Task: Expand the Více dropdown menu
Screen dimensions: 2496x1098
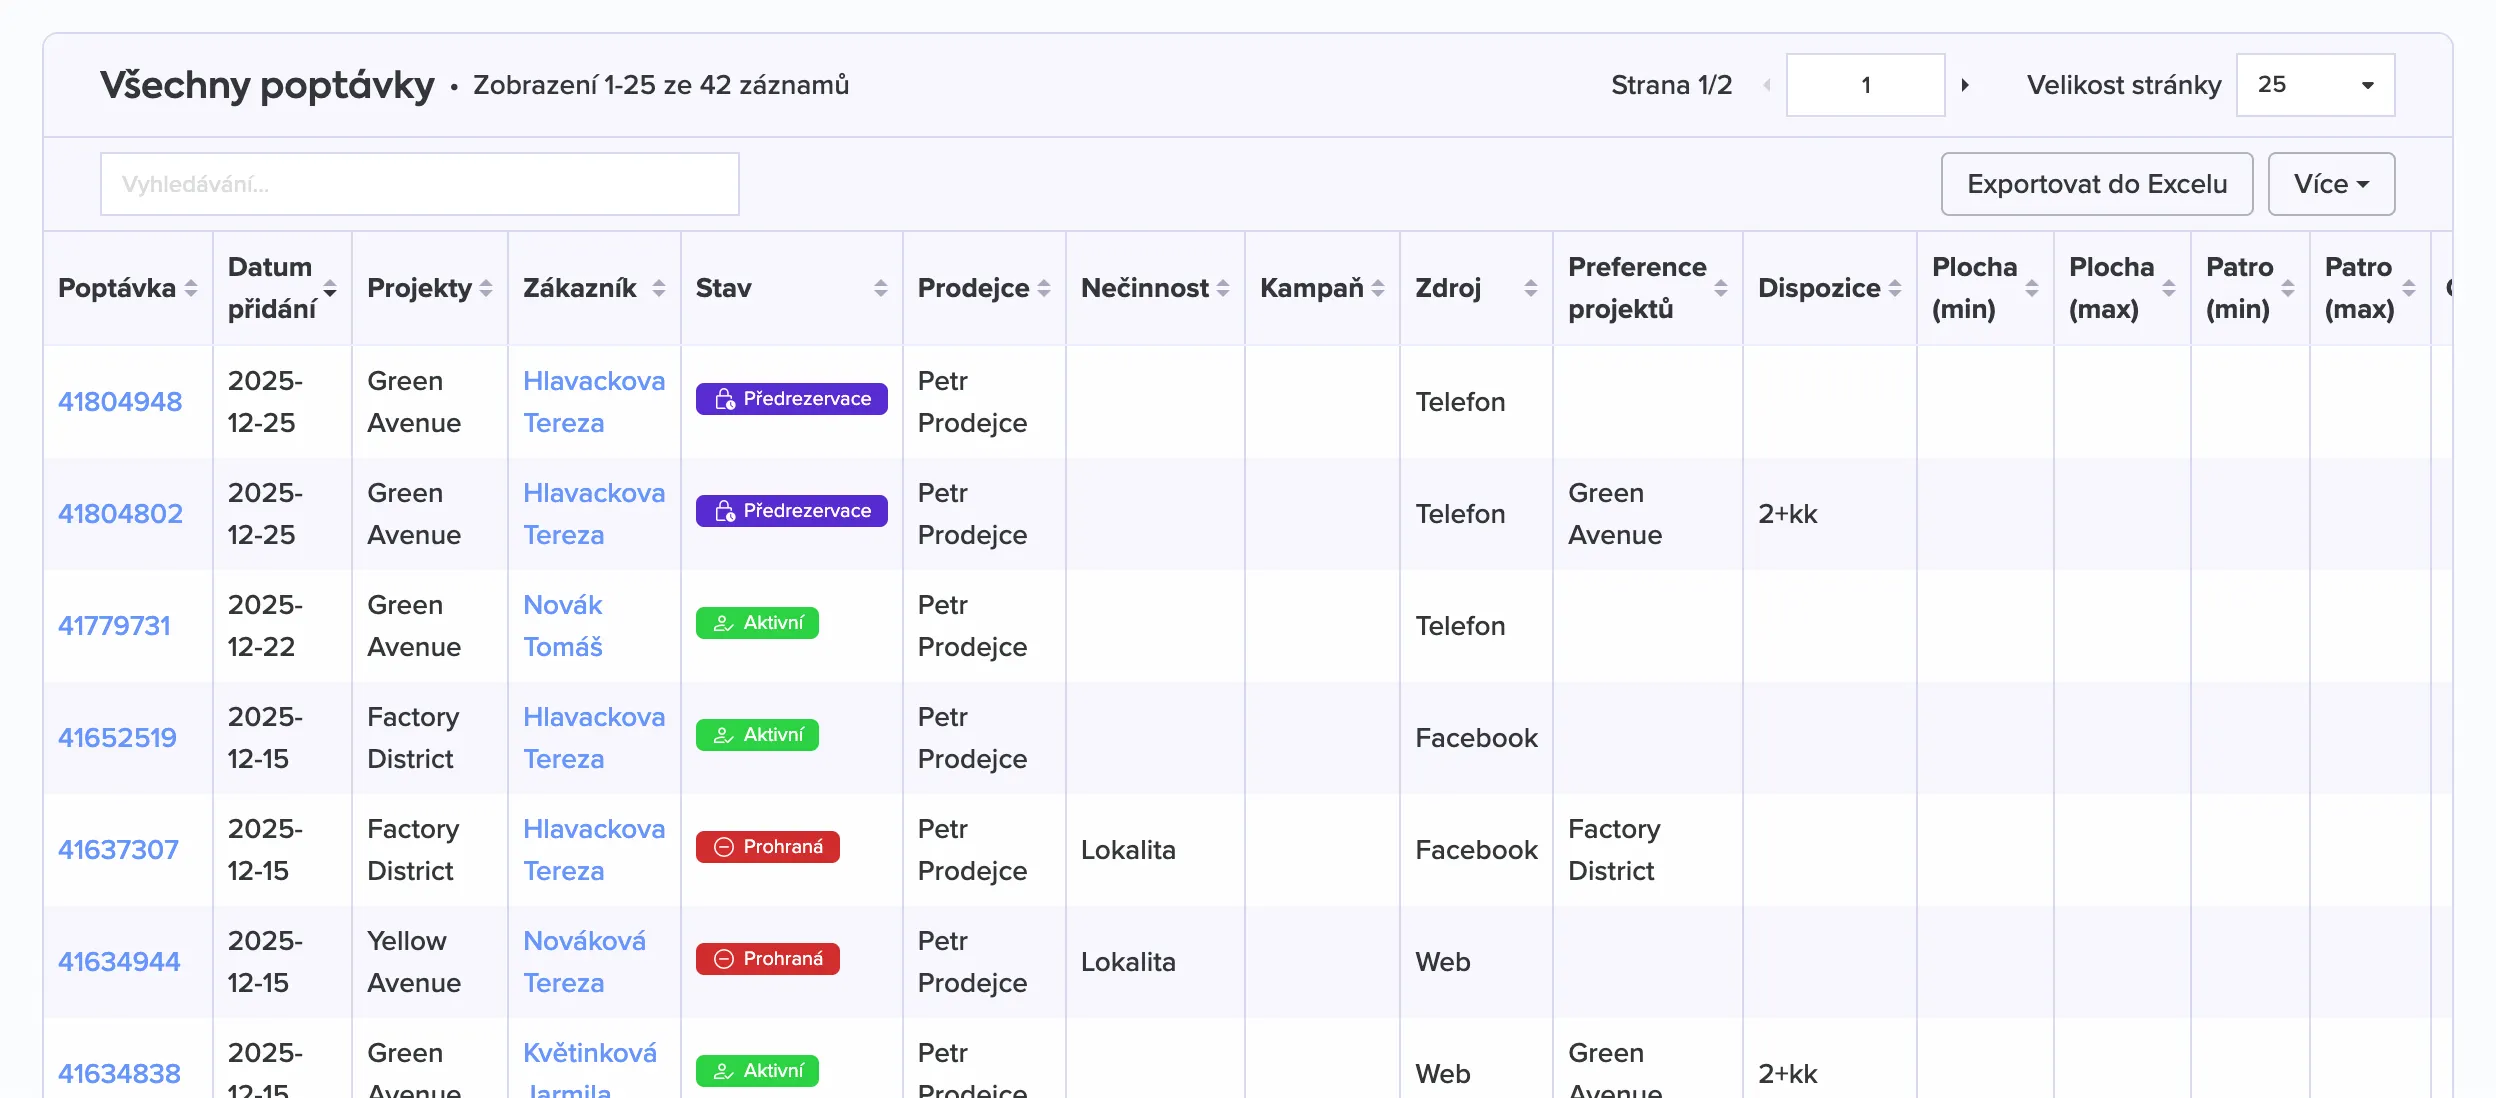Action: pyautogui.click(x=2330, y=184)
